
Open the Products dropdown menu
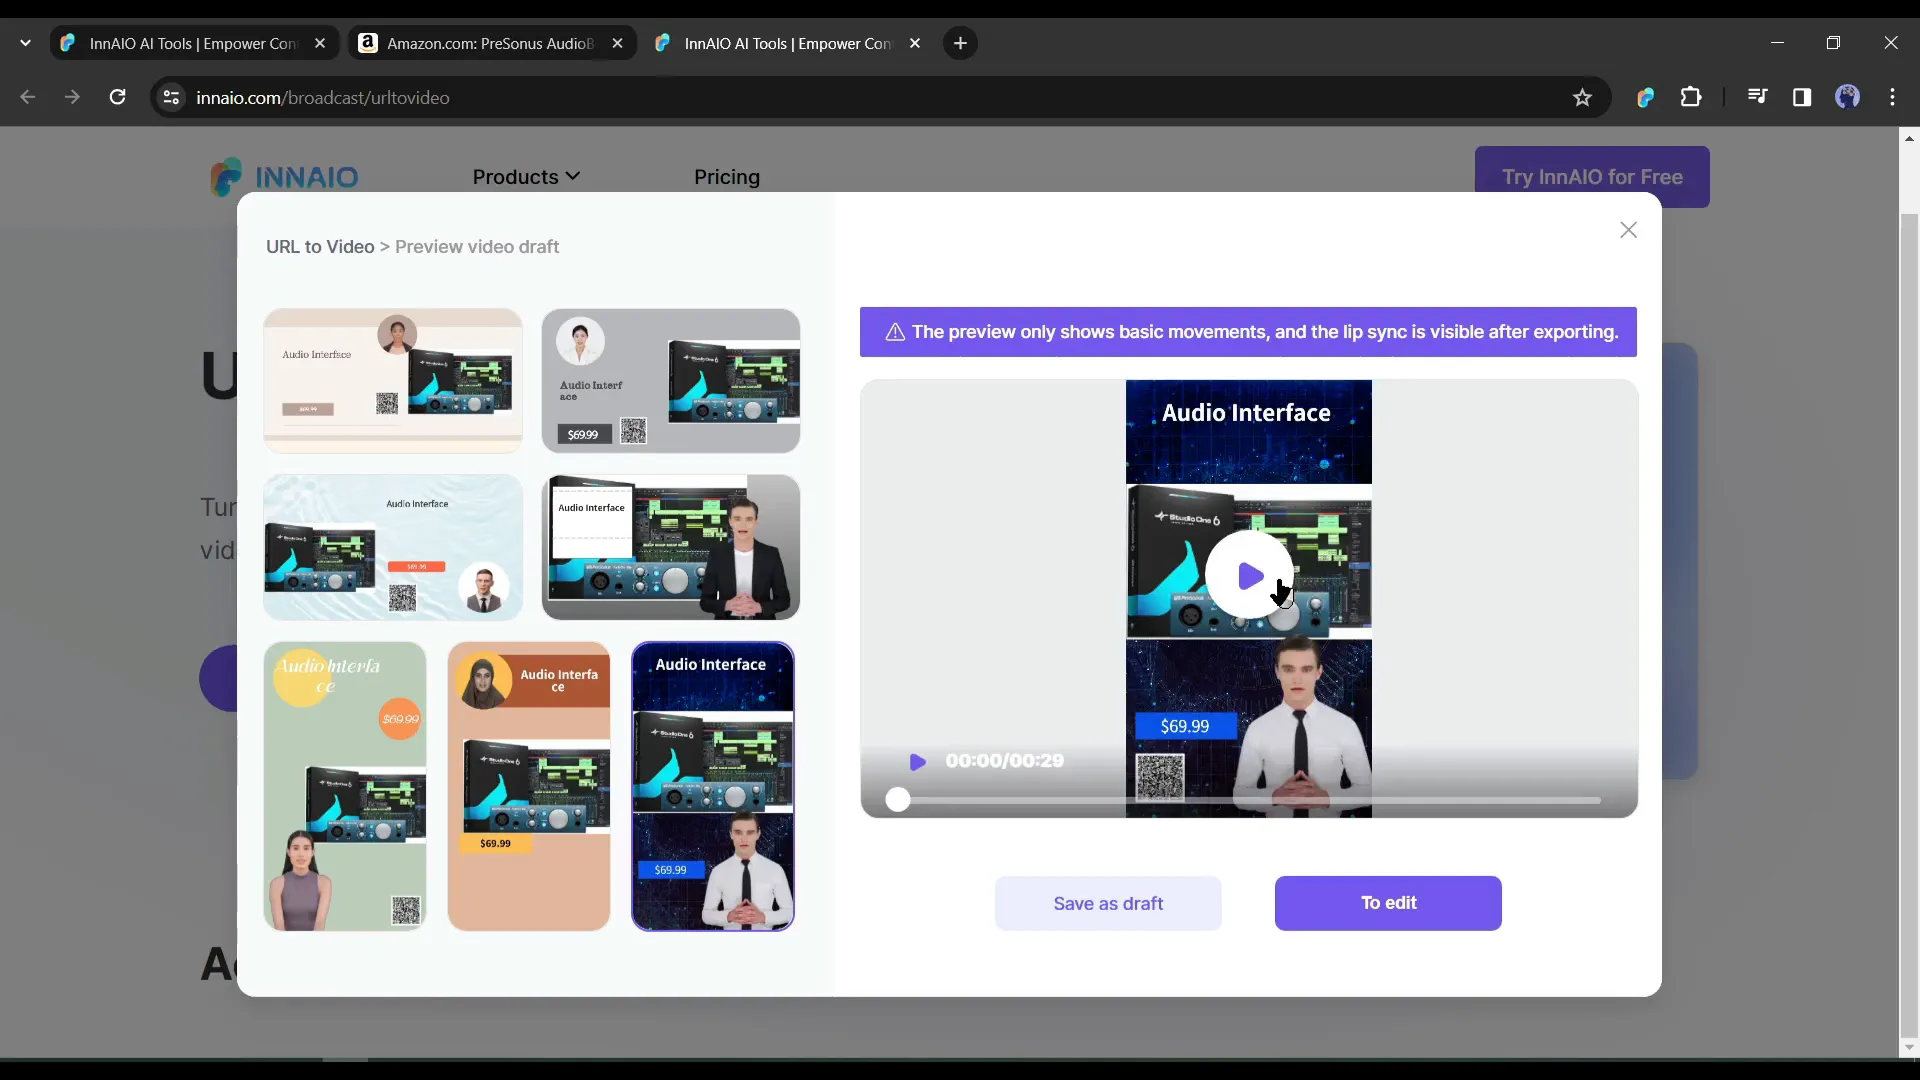pyautogui.click(x=526, y=175)
